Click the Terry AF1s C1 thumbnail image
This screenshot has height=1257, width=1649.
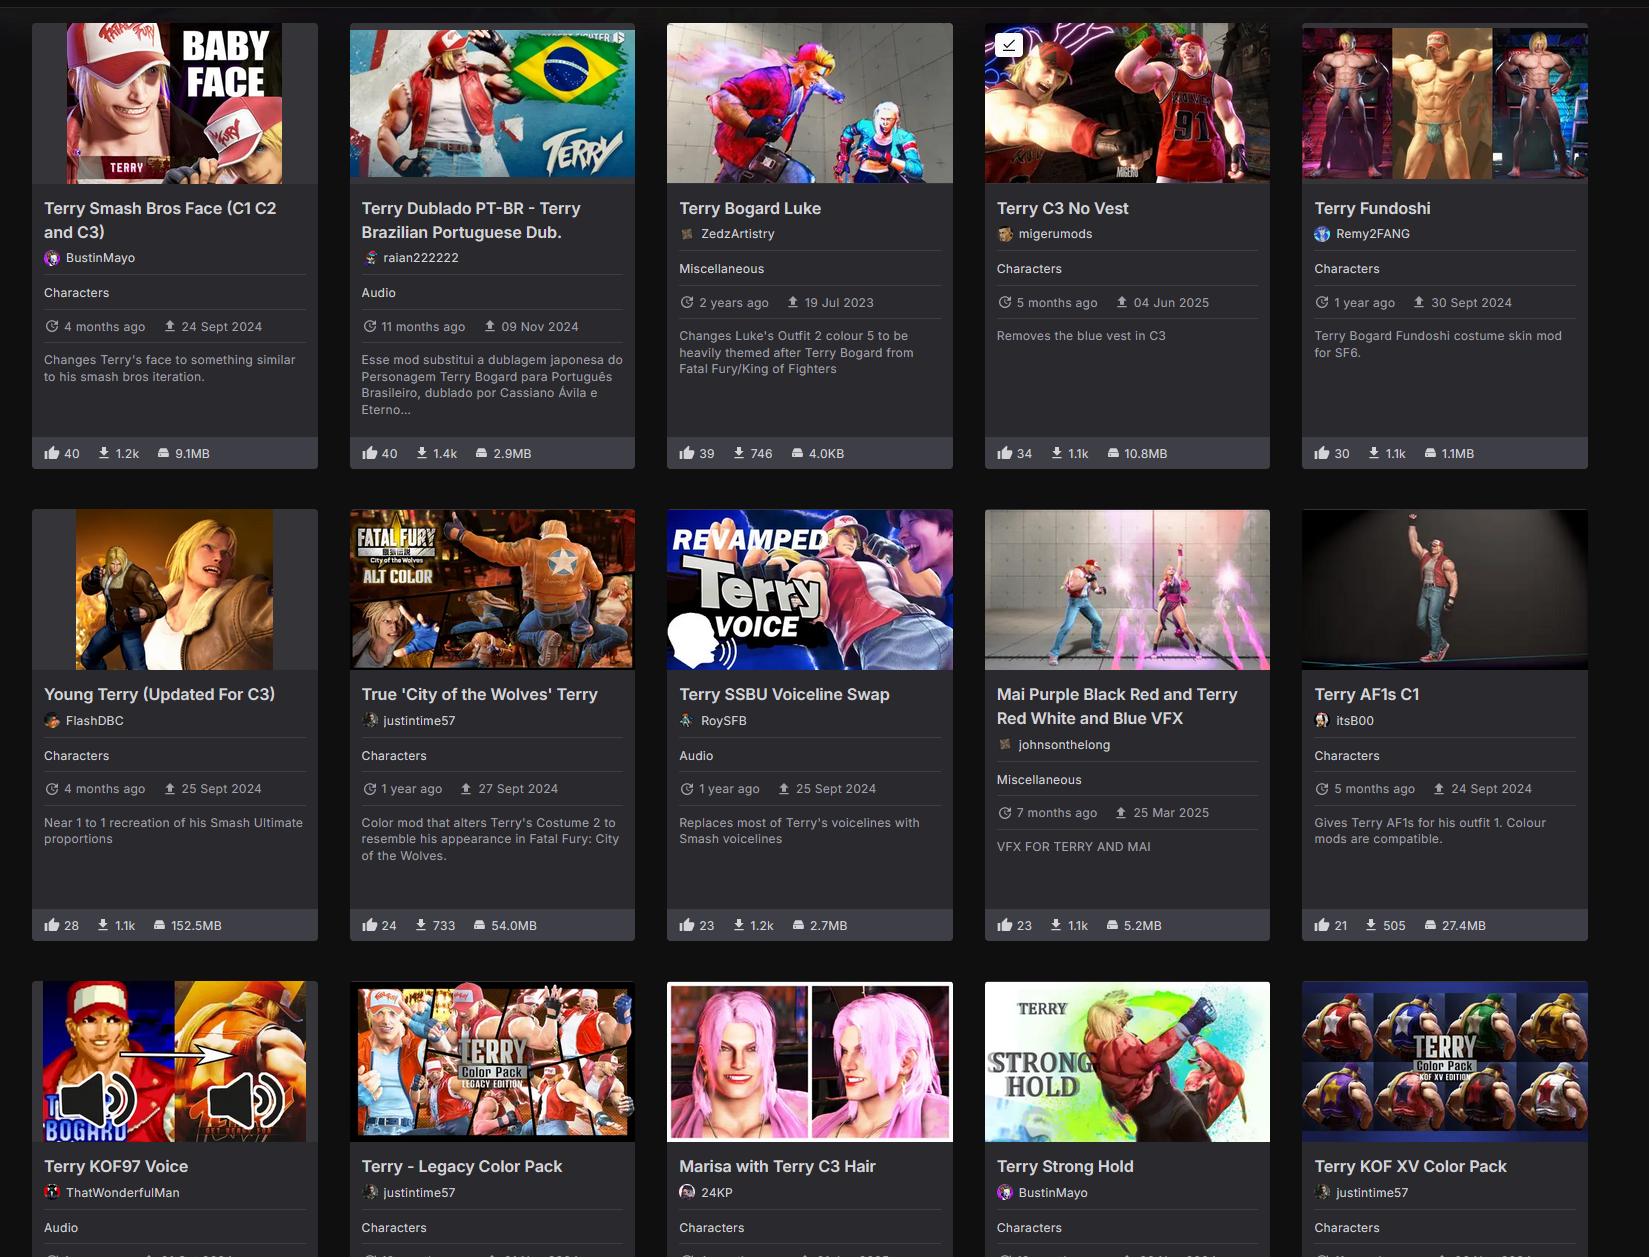(1445, 590)
